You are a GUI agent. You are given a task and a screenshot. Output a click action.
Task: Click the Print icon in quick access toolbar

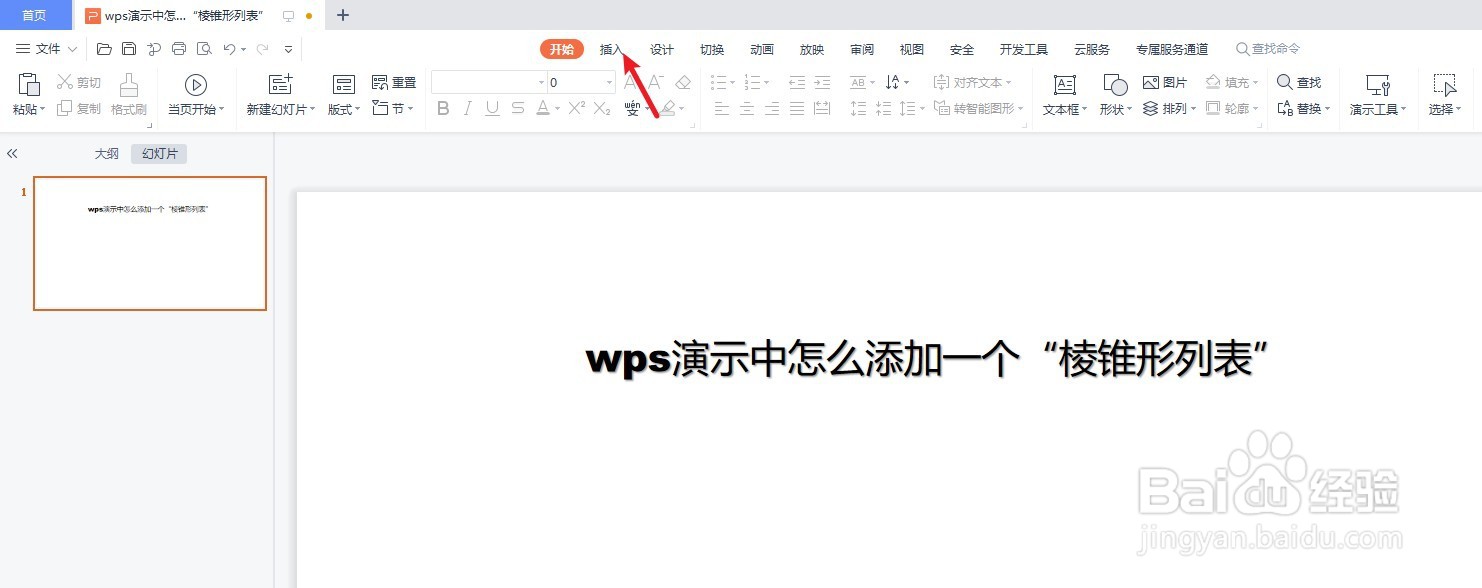click(179, 49)
